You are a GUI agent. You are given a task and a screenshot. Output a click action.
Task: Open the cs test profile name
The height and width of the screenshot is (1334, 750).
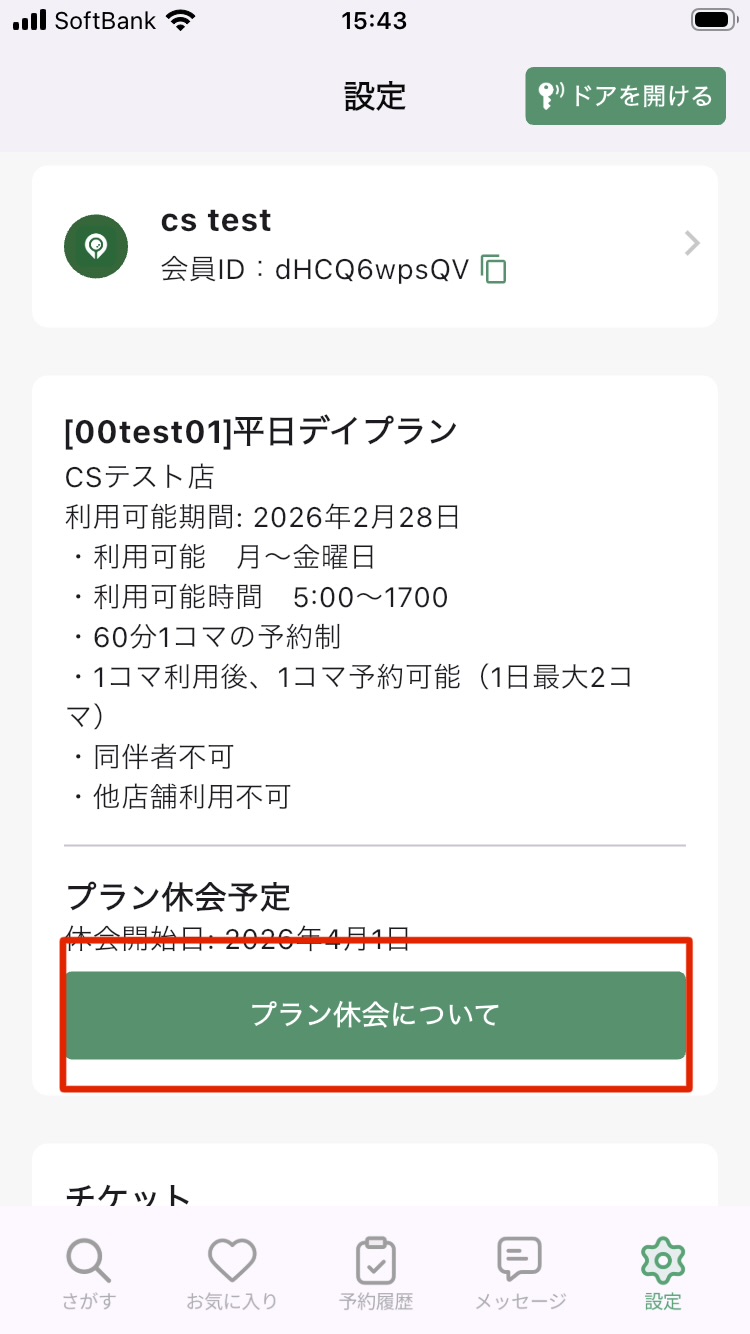click(x=216, y=221)
